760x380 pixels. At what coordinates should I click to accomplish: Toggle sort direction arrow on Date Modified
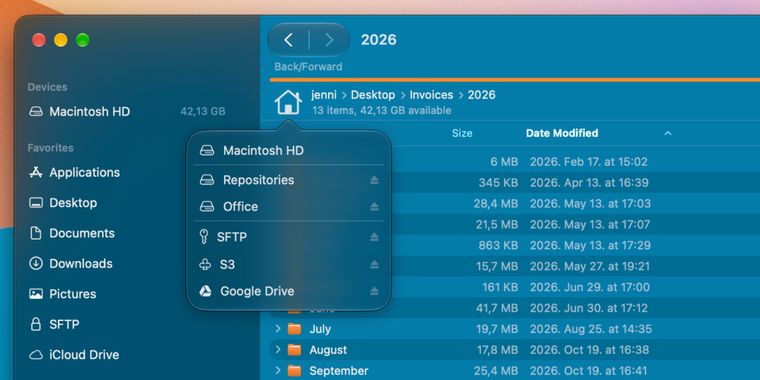coord(668,133)
